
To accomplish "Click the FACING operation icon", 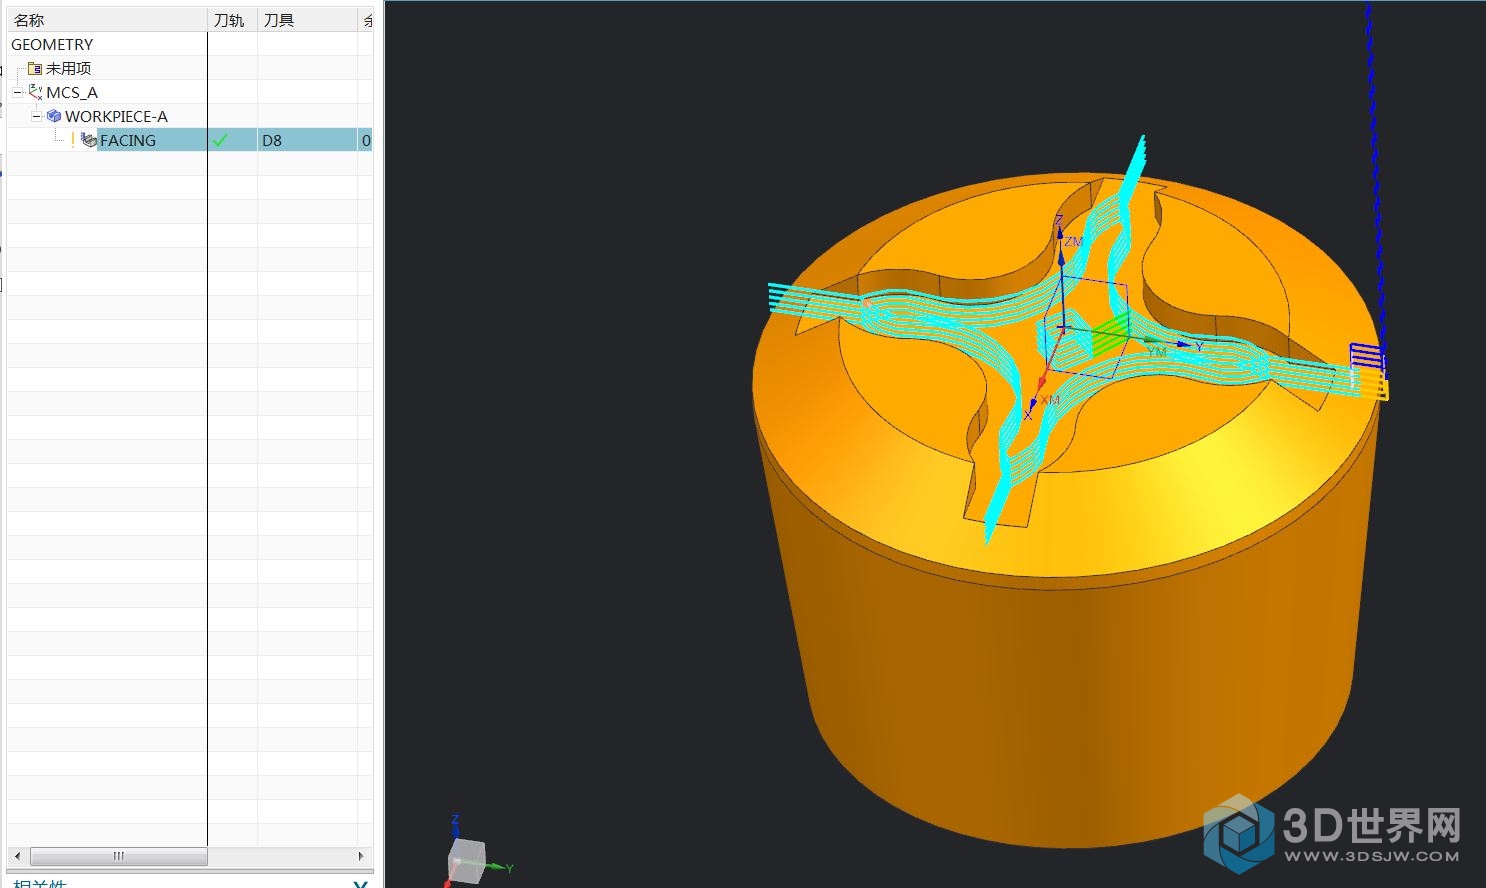I will tap(89, 140).
